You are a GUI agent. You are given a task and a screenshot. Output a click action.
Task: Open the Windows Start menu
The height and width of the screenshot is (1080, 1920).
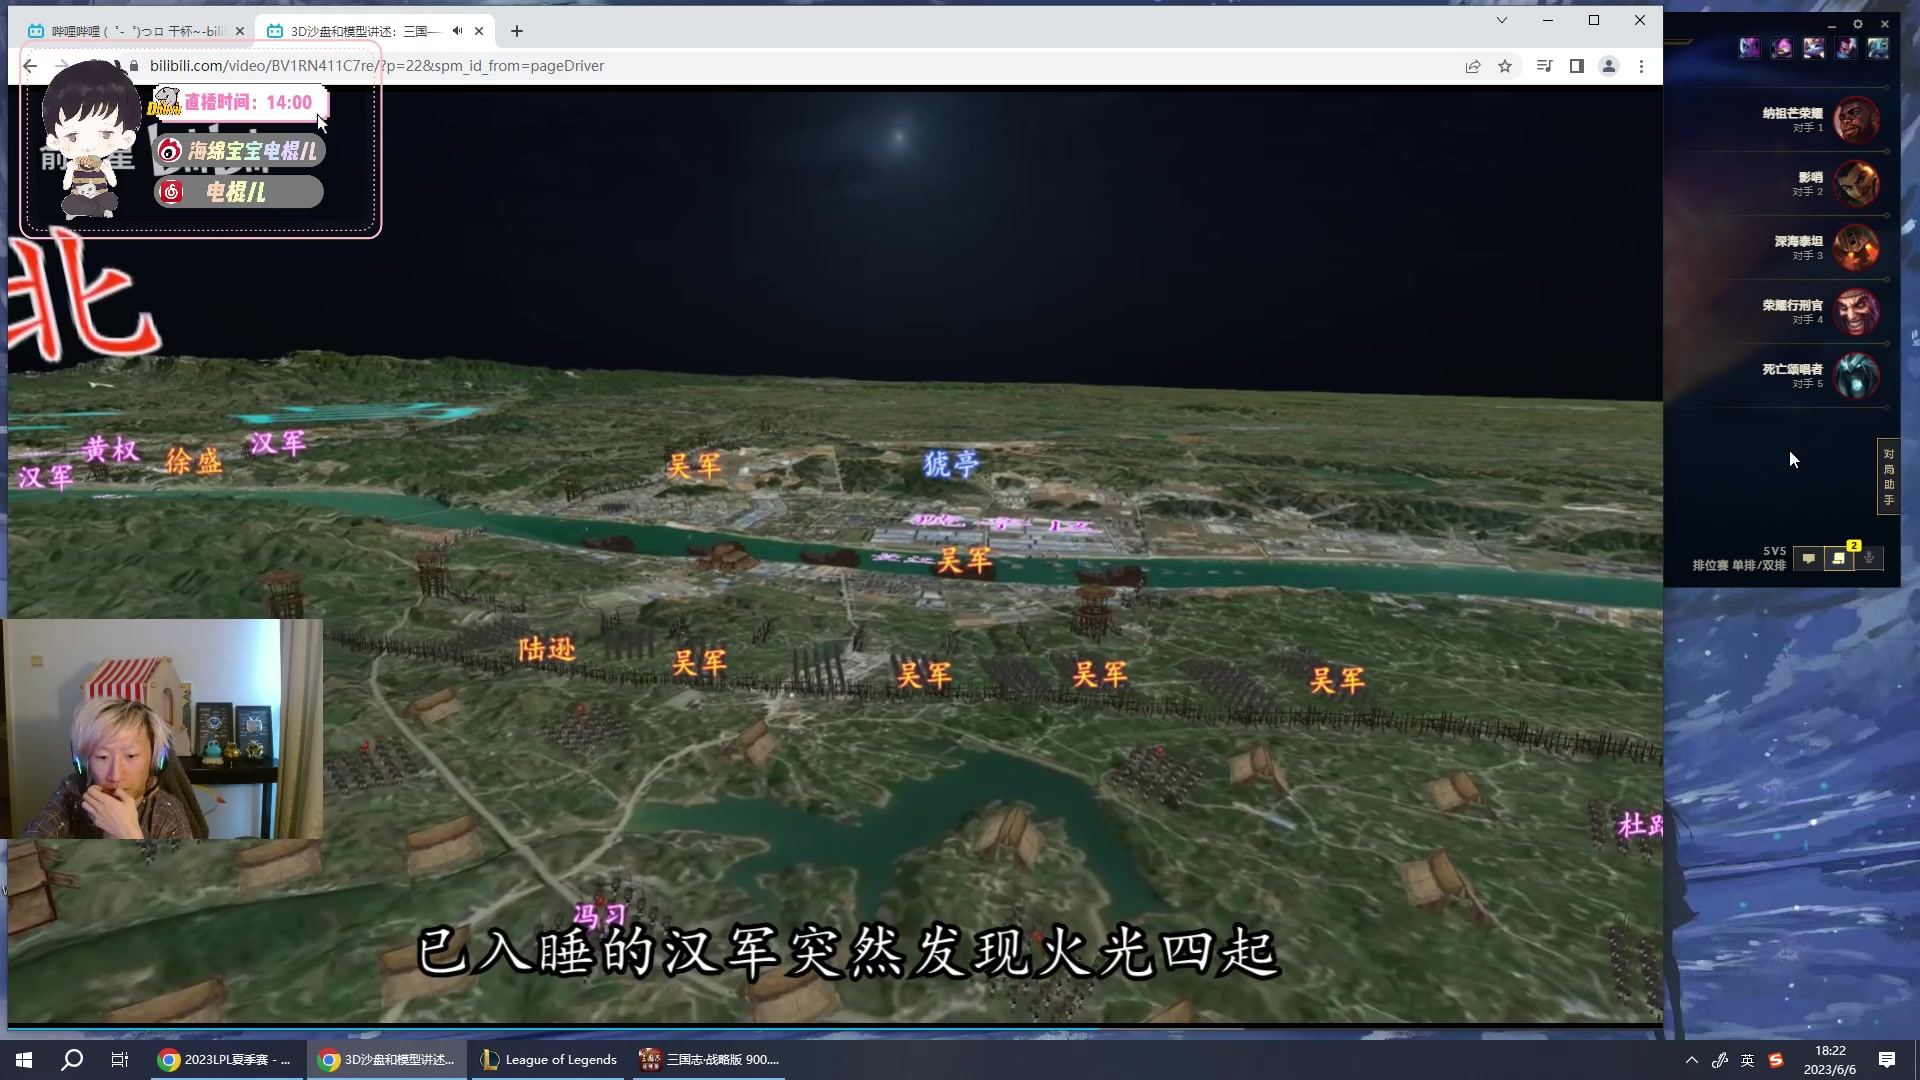(24, 1059)
